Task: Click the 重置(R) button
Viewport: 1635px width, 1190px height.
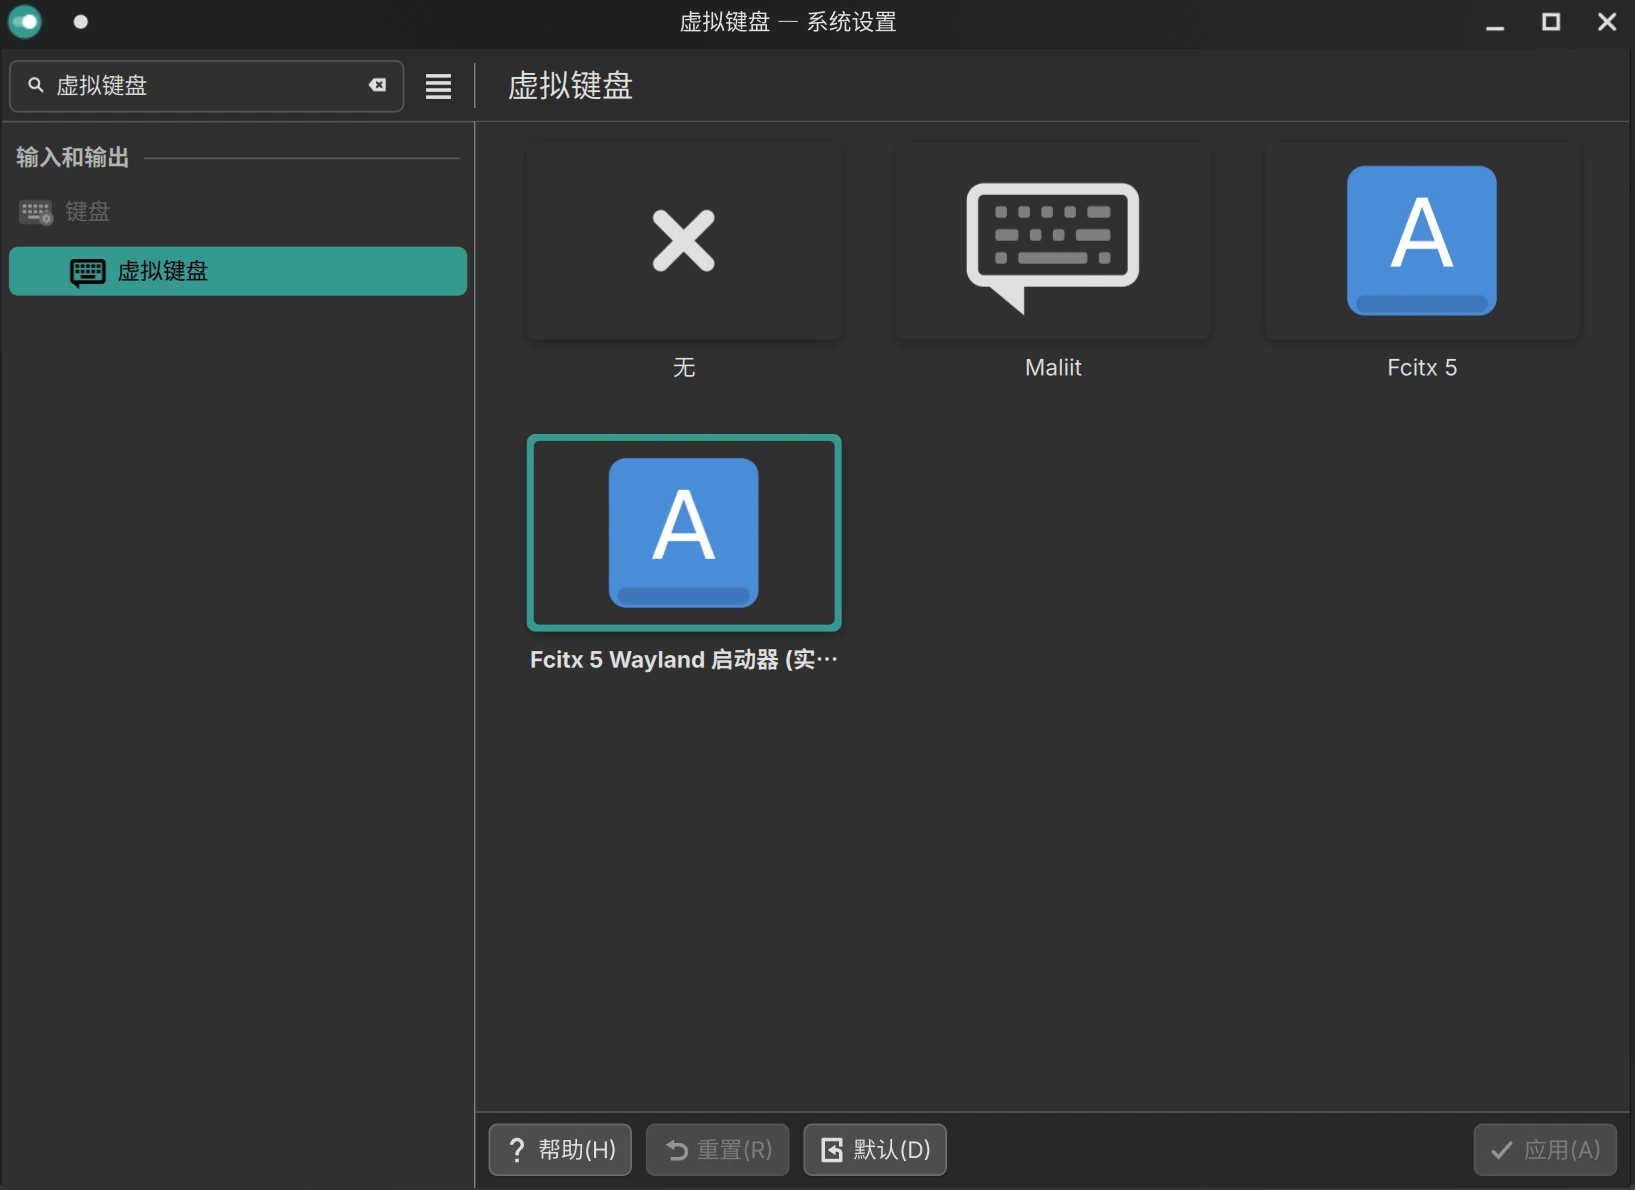Action: (718, 1150)
